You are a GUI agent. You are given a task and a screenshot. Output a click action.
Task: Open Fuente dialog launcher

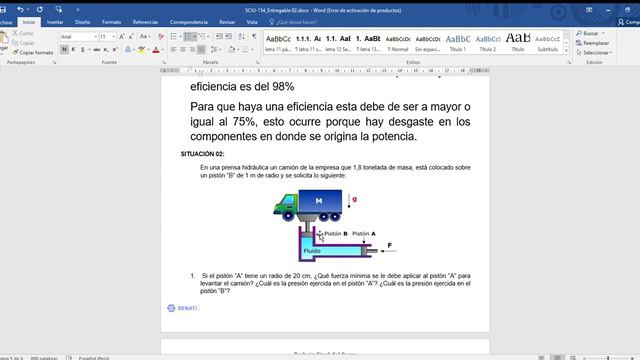tap(164, 62)
